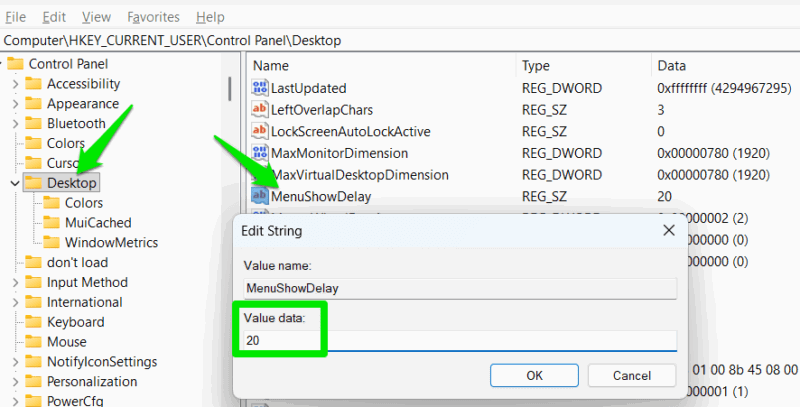
Task: Click the MuiCached folder icon
Action: click(x=51, y=222)
